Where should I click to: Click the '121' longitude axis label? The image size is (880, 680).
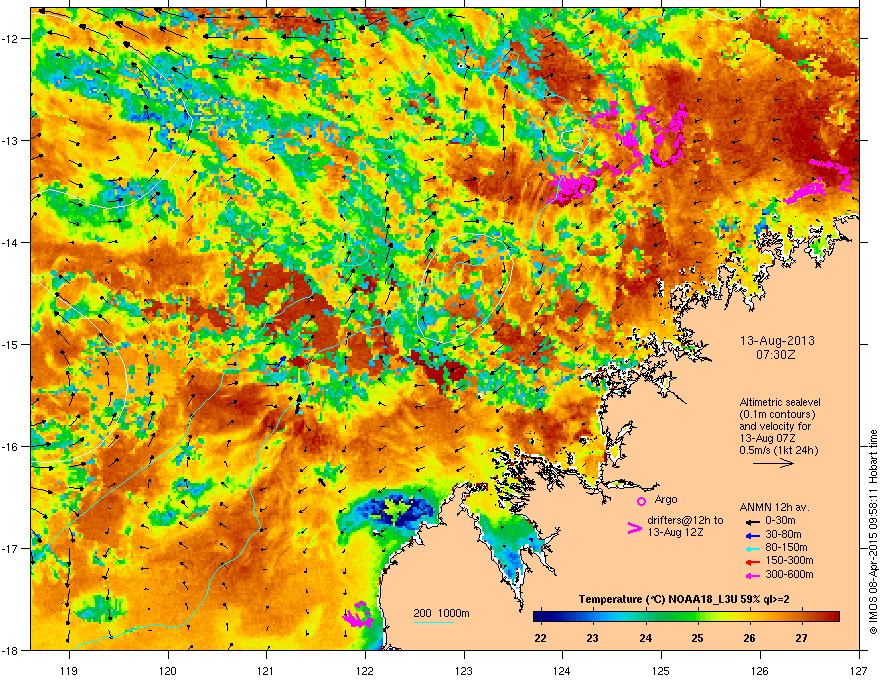coord(266,670)
